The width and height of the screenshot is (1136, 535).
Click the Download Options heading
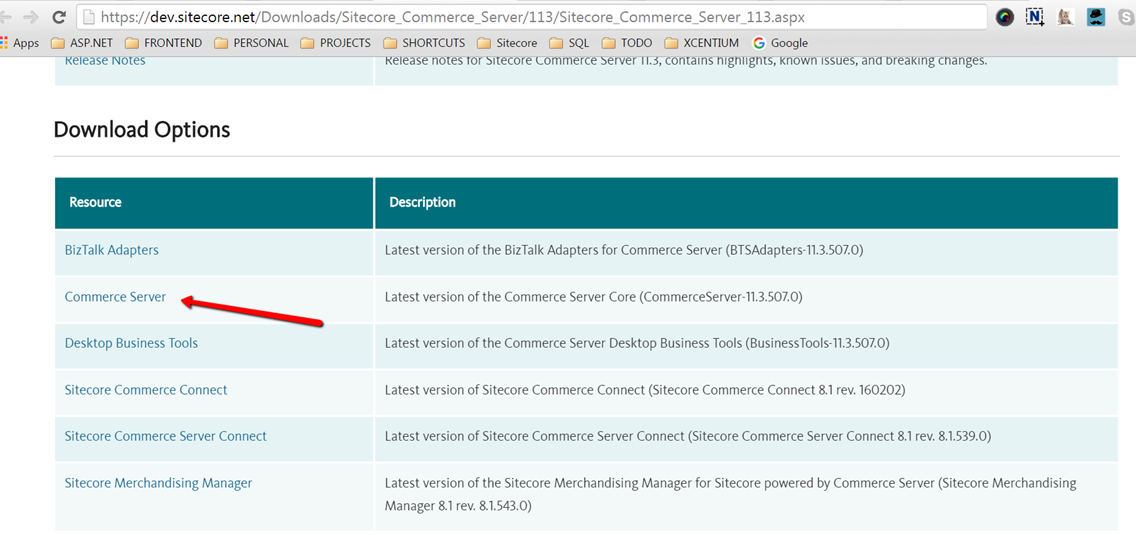(x=142, y=130)
